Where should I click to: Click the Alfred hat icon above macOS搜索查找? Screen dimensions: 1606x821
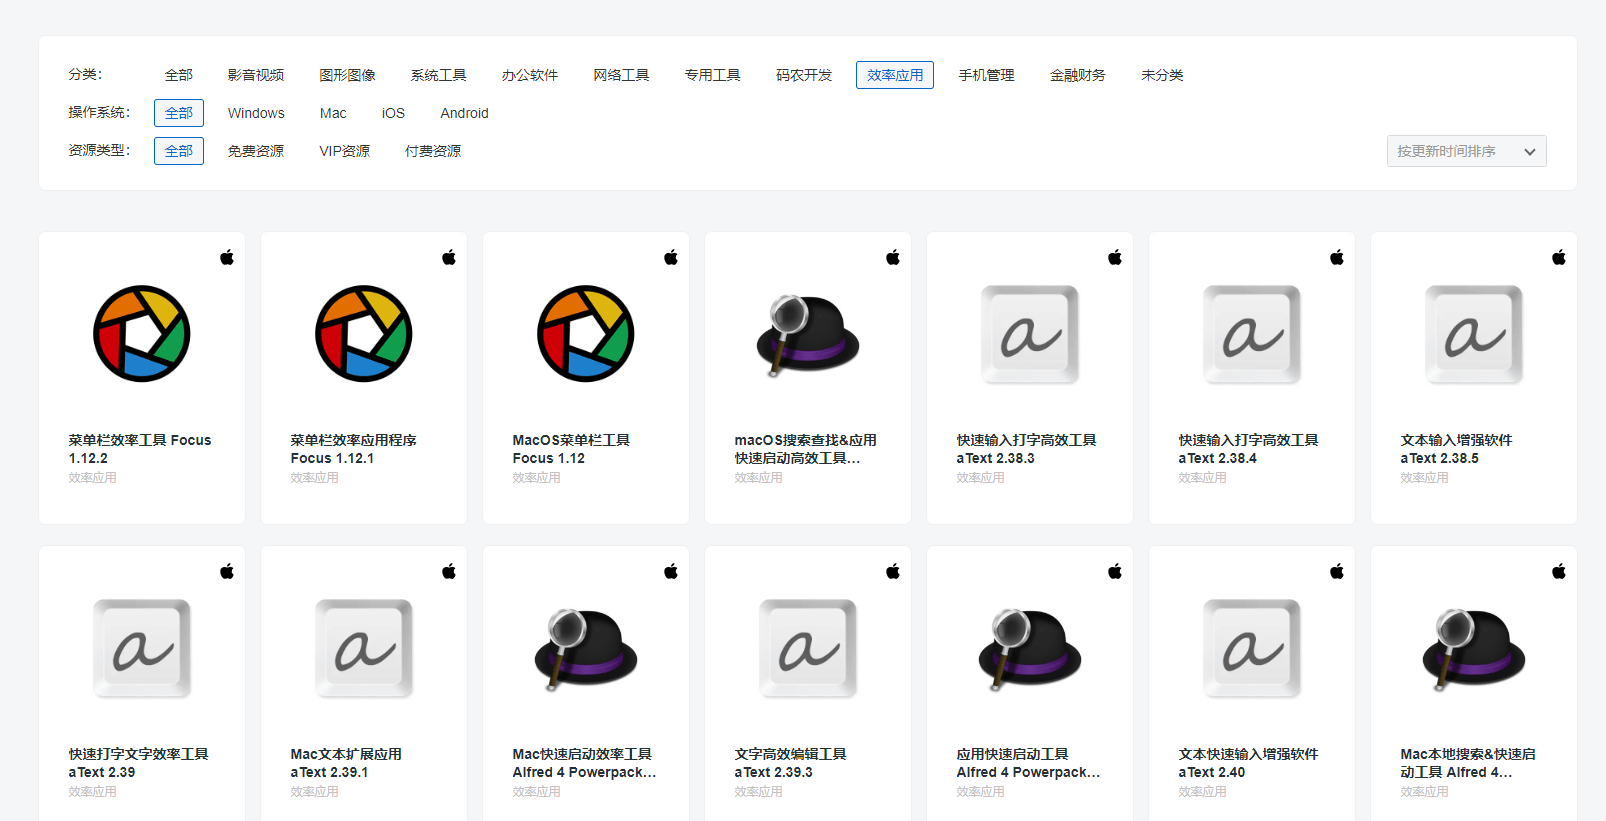tap(807, 334)
